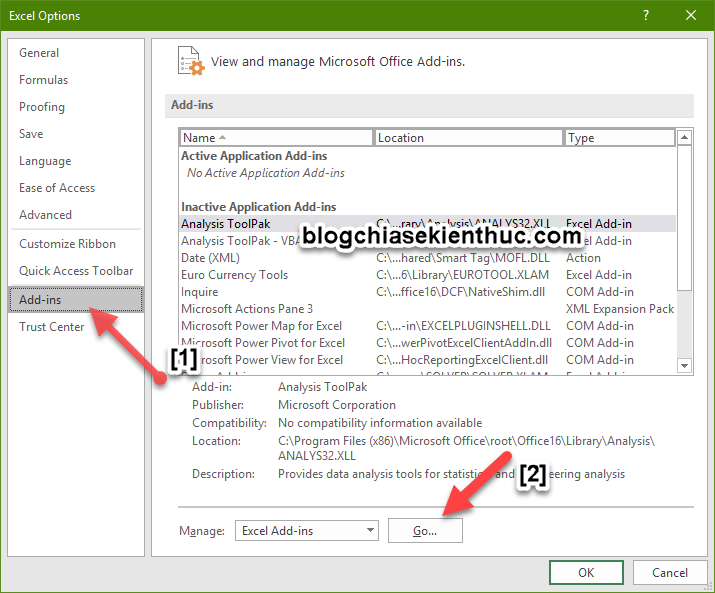Click the Go... button

[425, 531]
